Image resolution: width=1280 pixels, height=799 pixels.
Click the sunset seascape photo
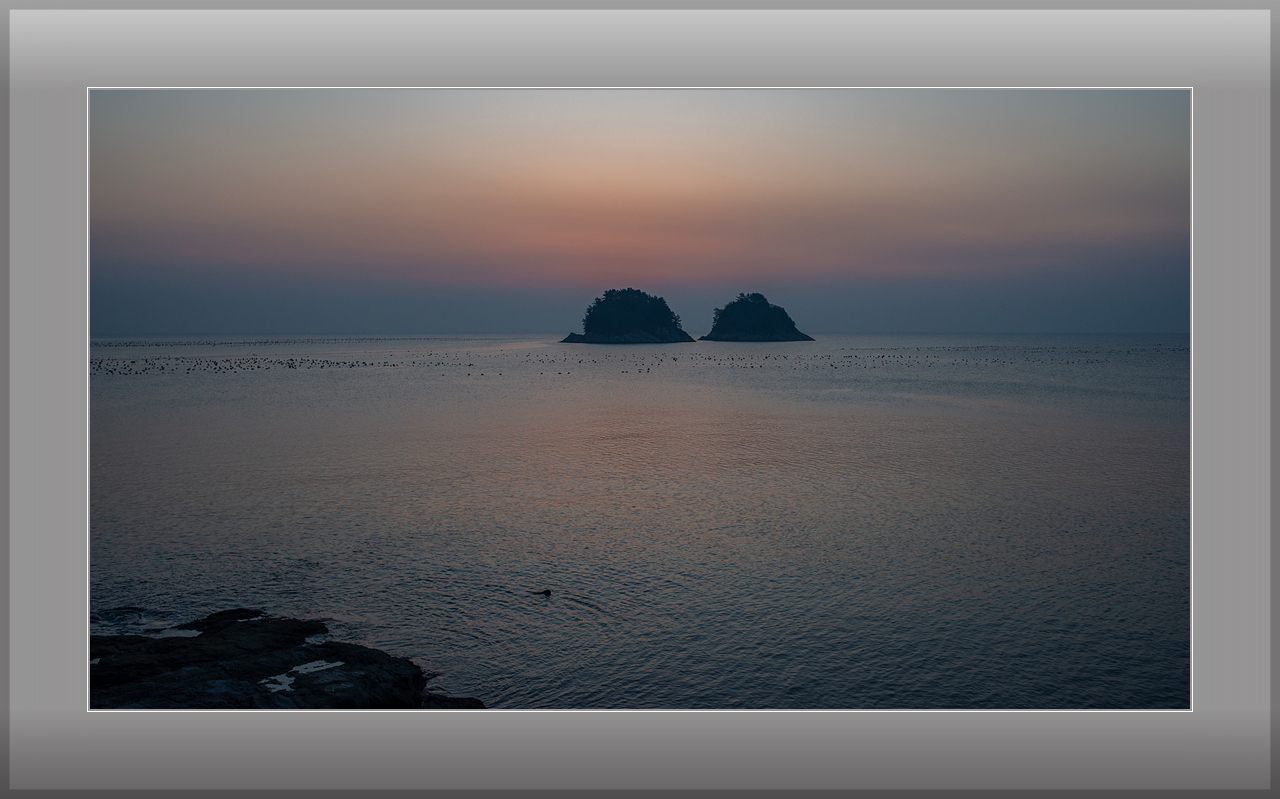[x=640, y=399]
